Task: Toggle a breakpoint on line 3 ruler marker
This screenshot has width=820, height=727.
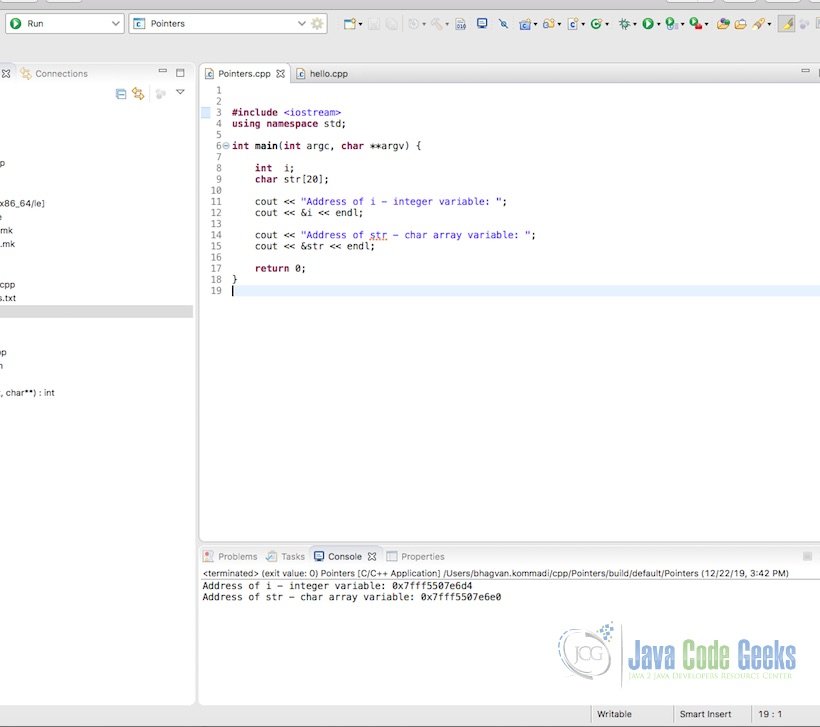Action: (x=207, y=112)
